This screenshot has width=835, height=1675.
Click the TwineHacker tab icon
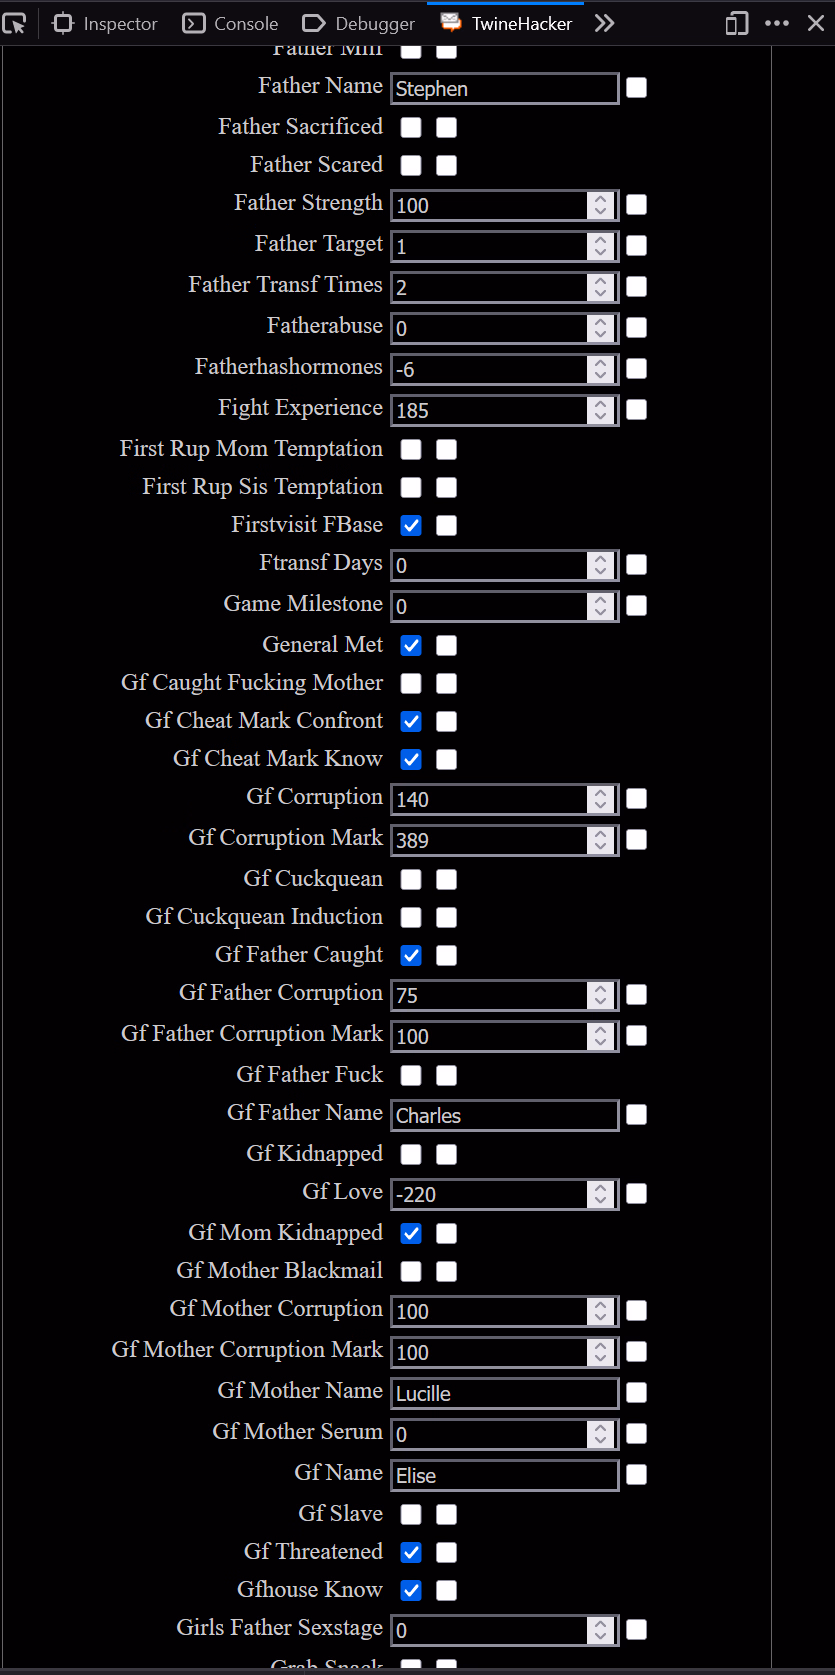451,22
